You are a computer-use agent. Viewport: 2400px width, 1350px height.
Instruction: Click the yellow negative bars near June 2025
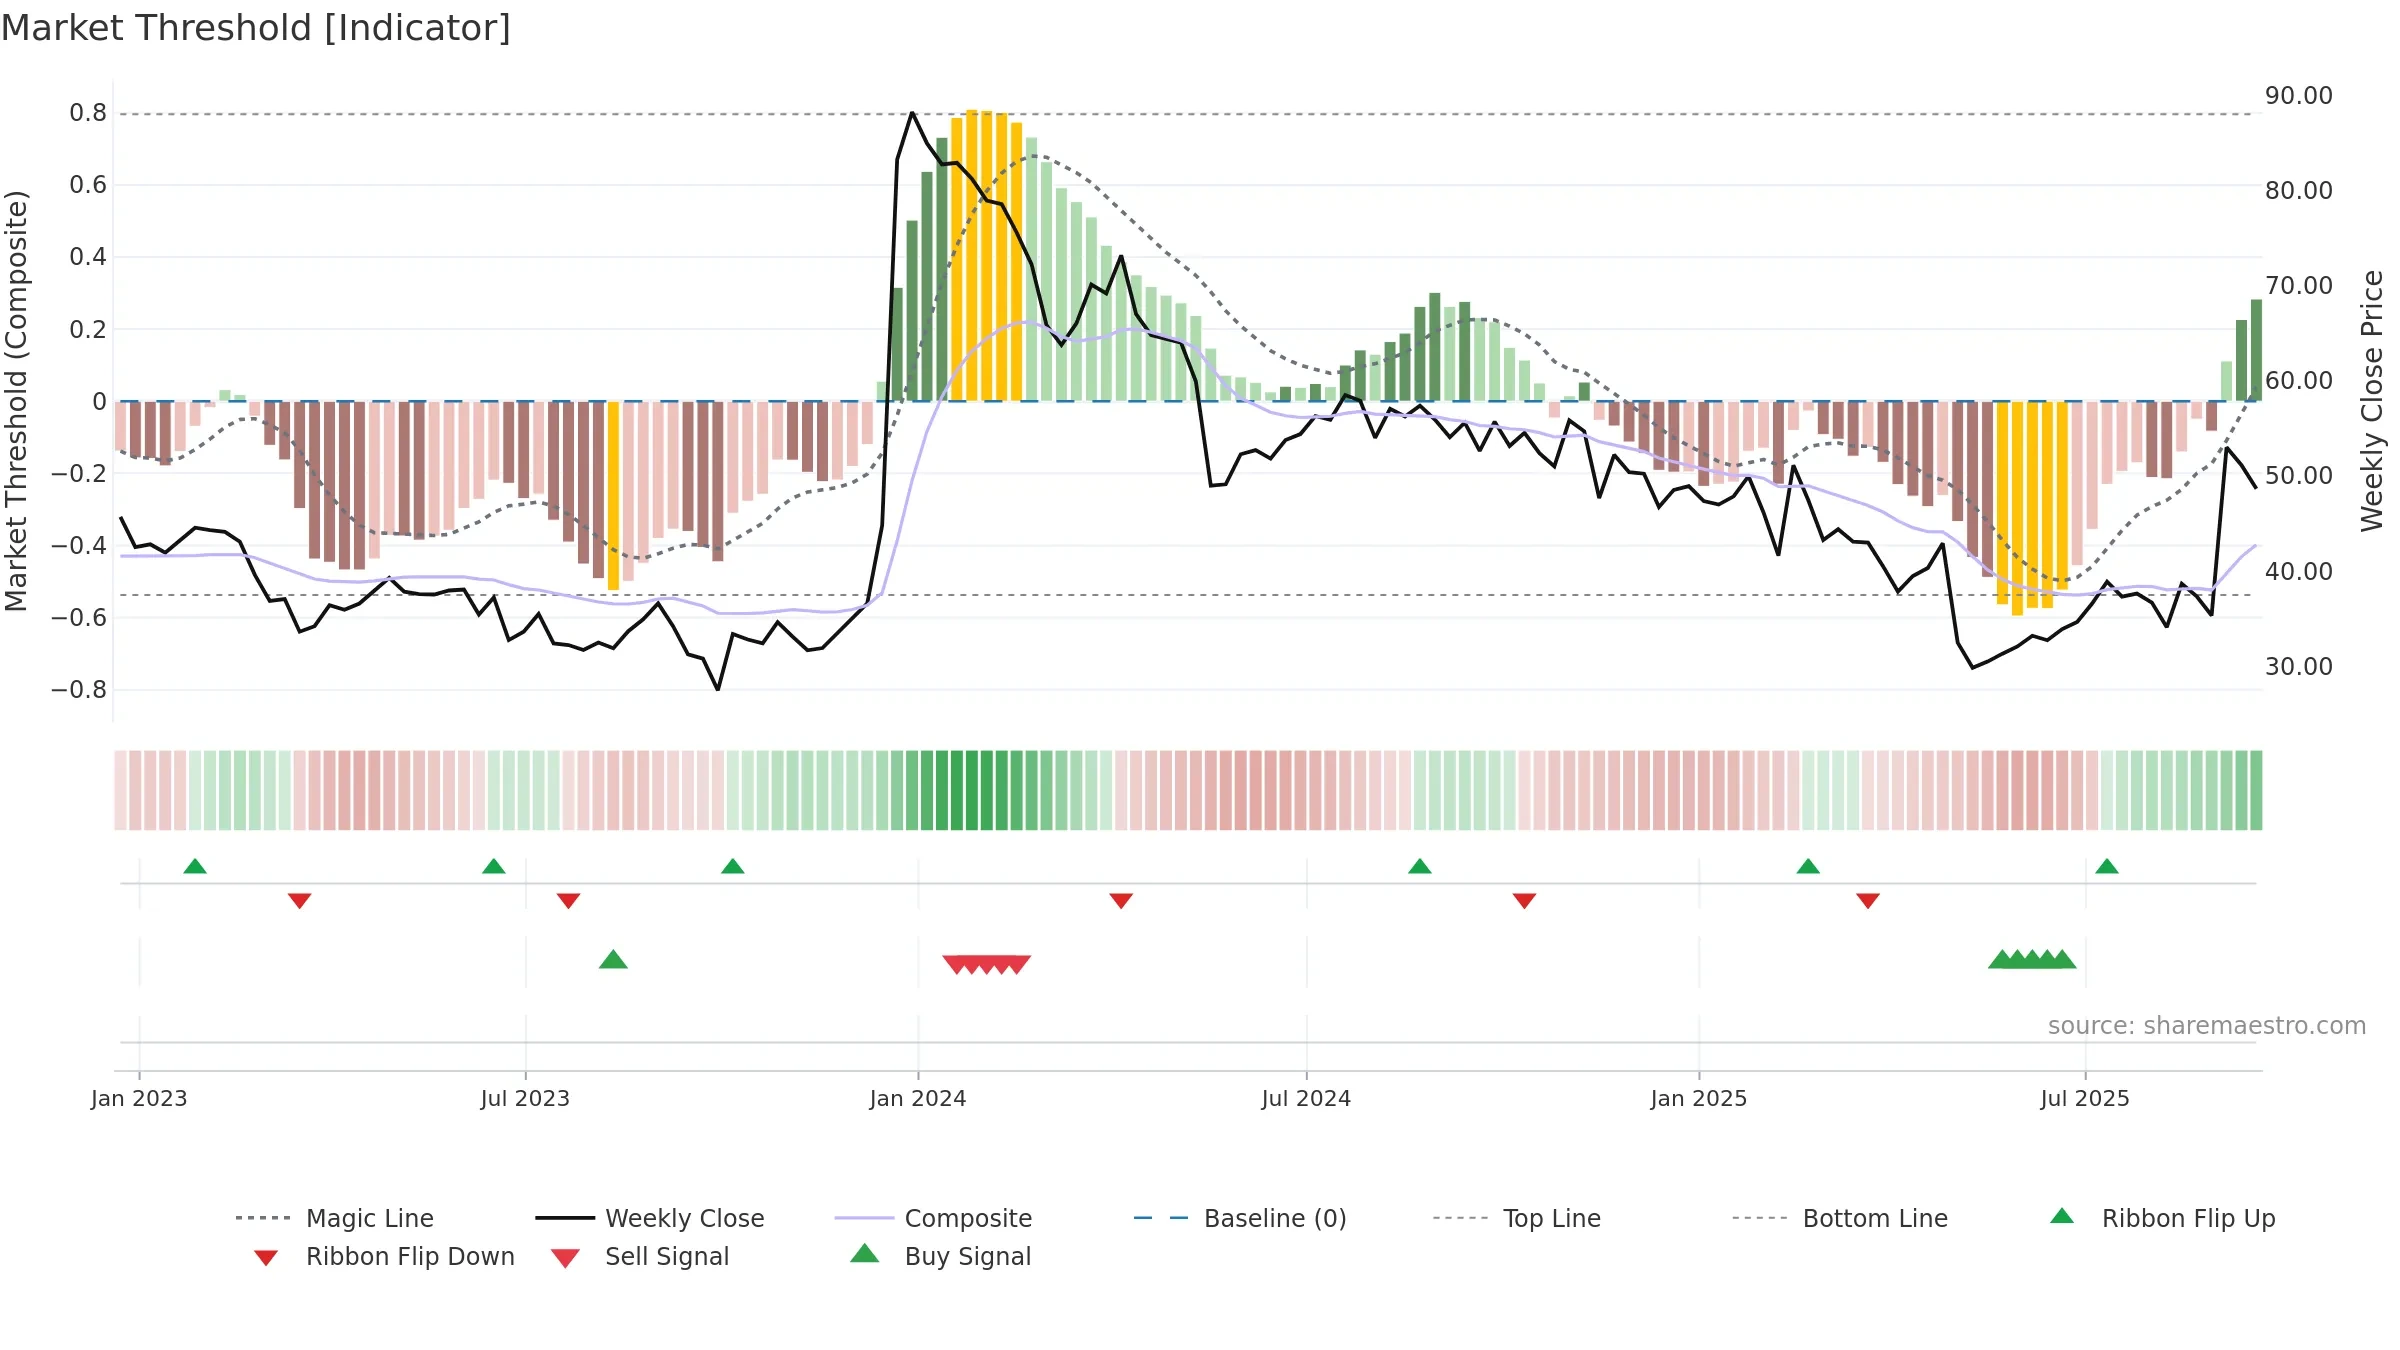(x=2032, y=506)
